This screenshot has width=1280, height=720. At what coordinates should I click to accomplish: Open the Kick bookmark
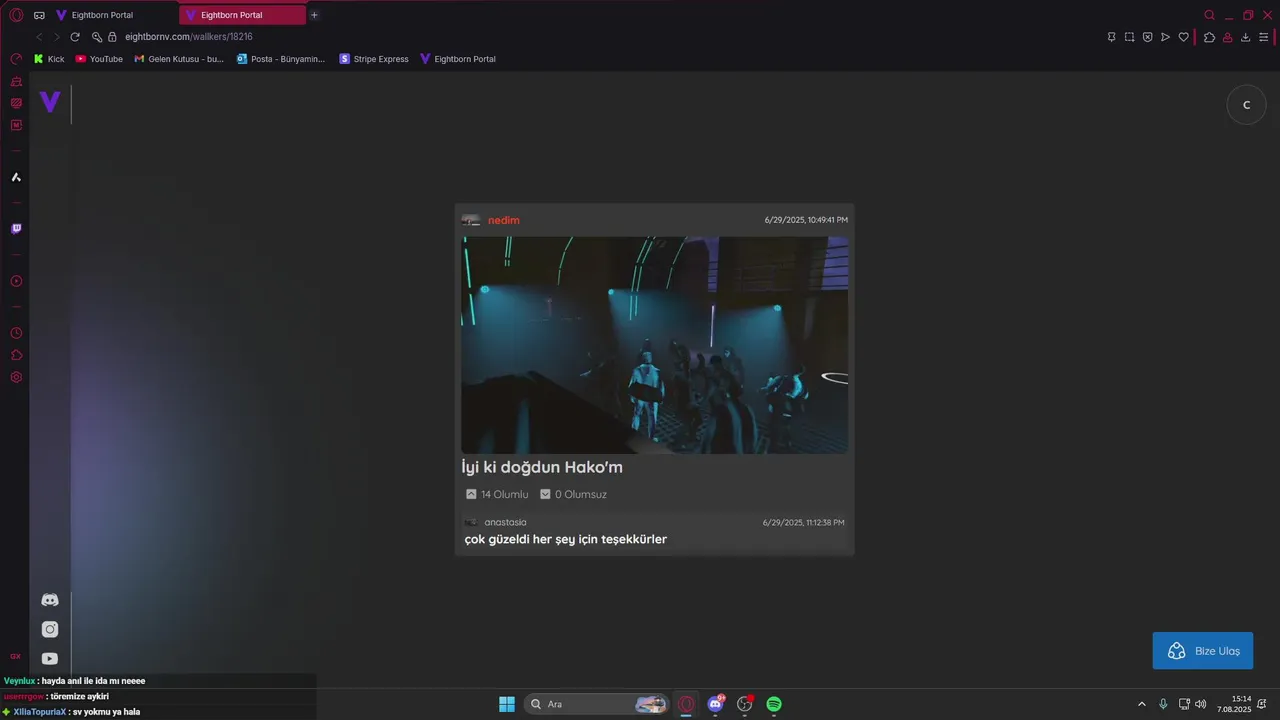[x=49, y=59]
